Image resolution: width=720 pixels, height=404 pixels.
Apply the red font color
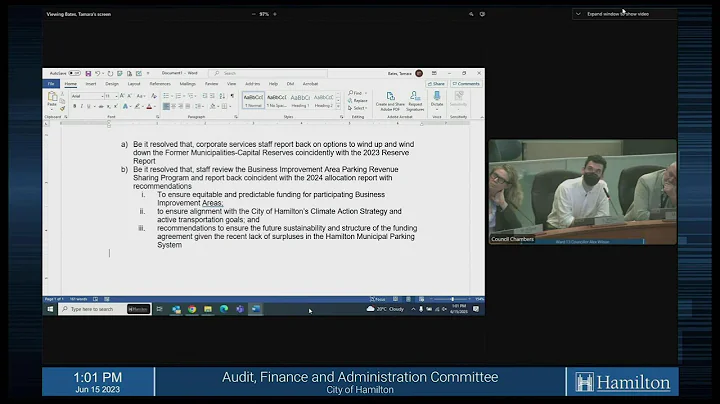pos(149,107)
